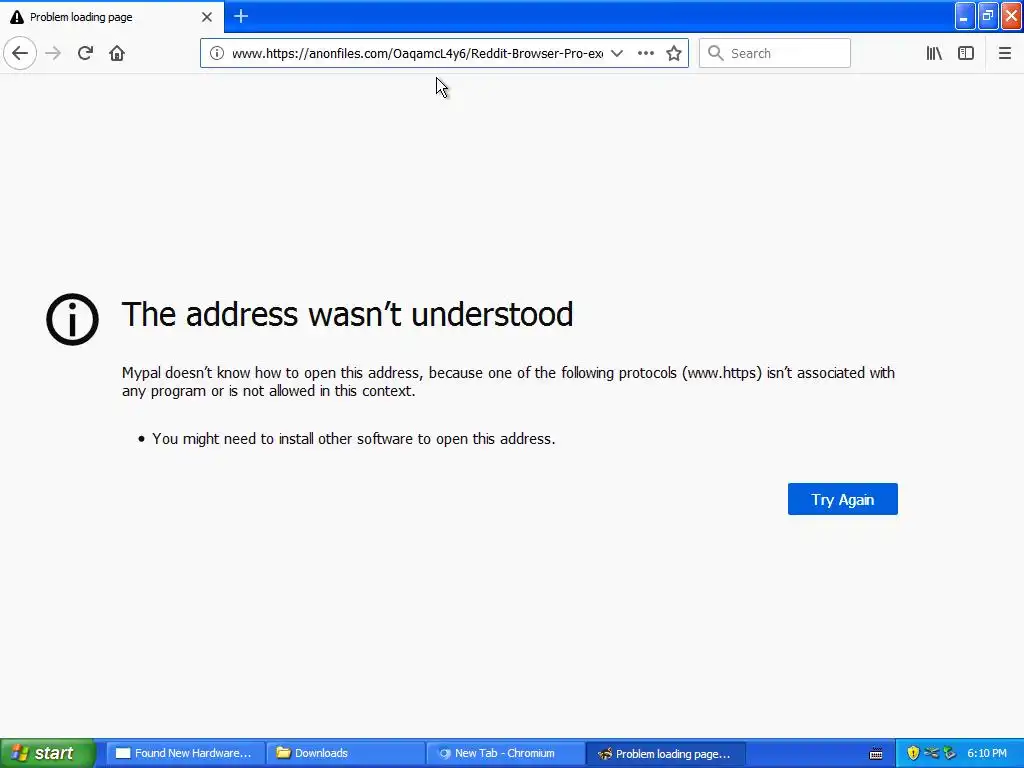Click the Try Again button
This screenshot has width=1024, height=768.
(842, 499)
